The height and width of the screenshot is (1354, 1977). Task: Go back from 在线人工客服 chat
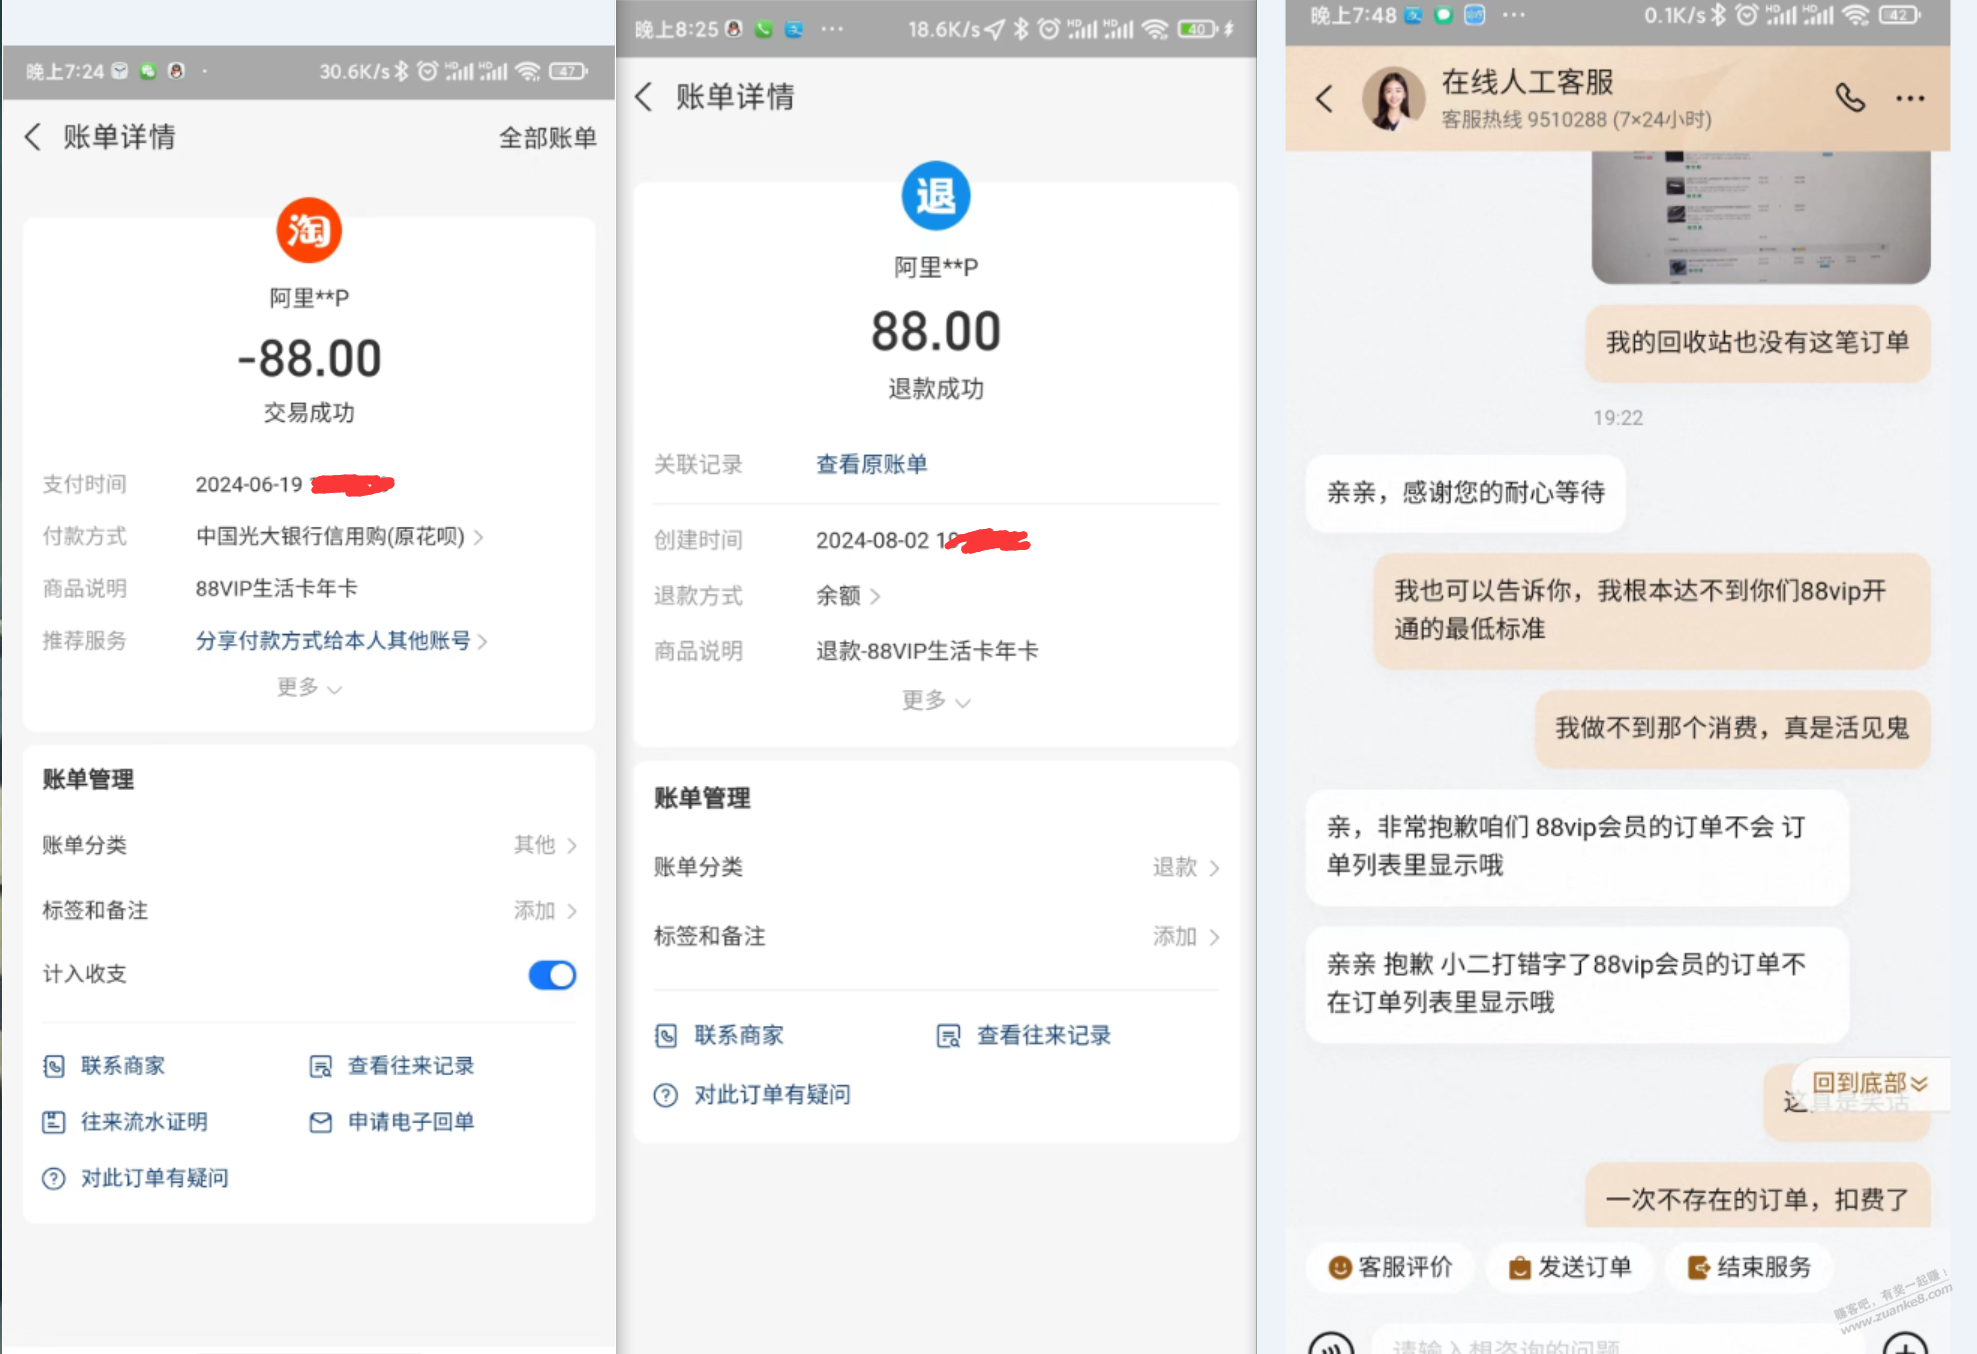[x=1325, y=98]
